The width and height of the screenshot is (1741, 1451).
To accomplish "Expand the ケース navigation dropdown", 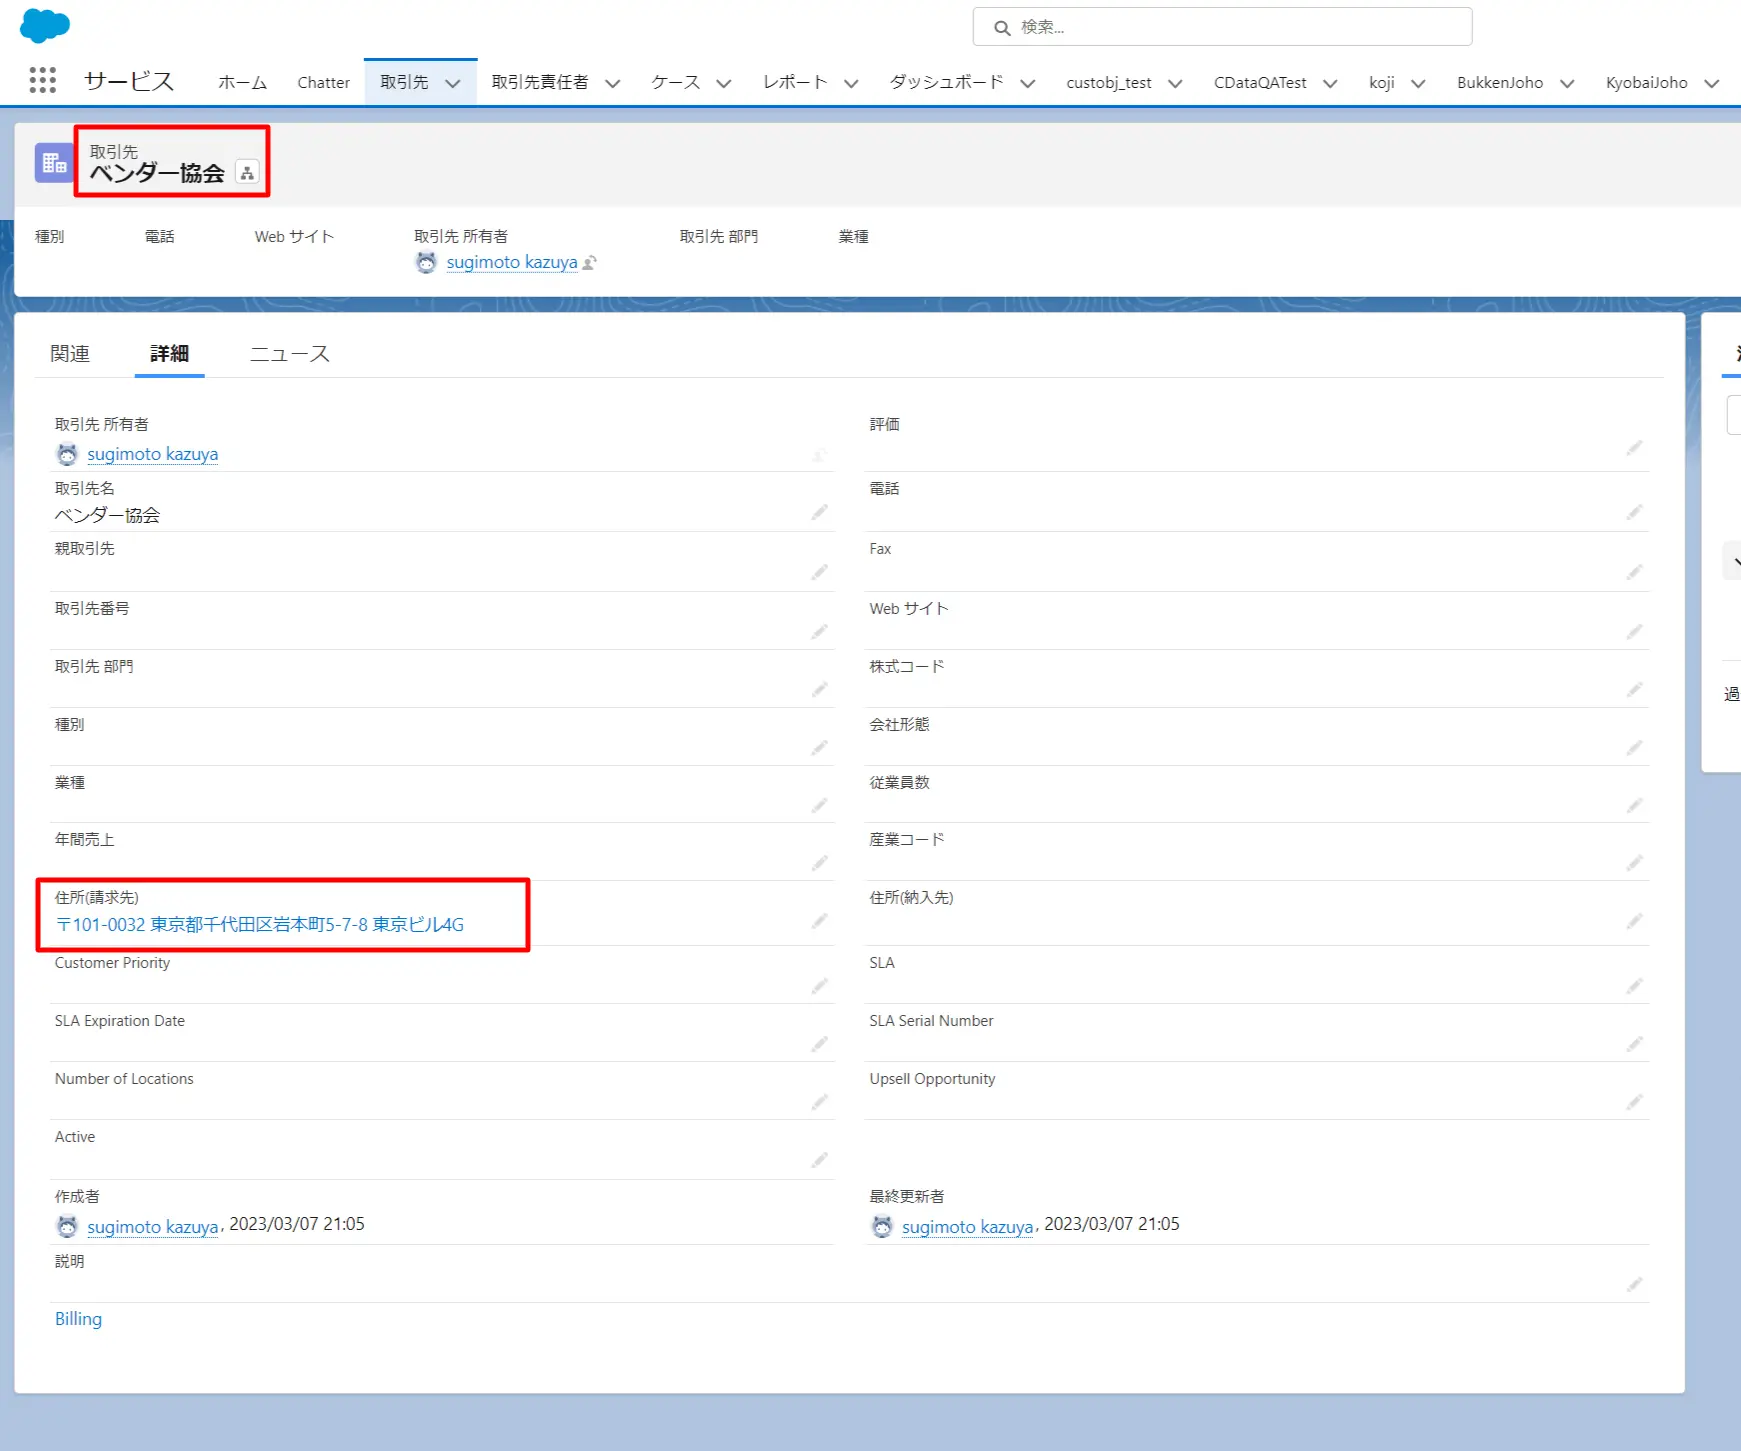I will click(723, 84).
